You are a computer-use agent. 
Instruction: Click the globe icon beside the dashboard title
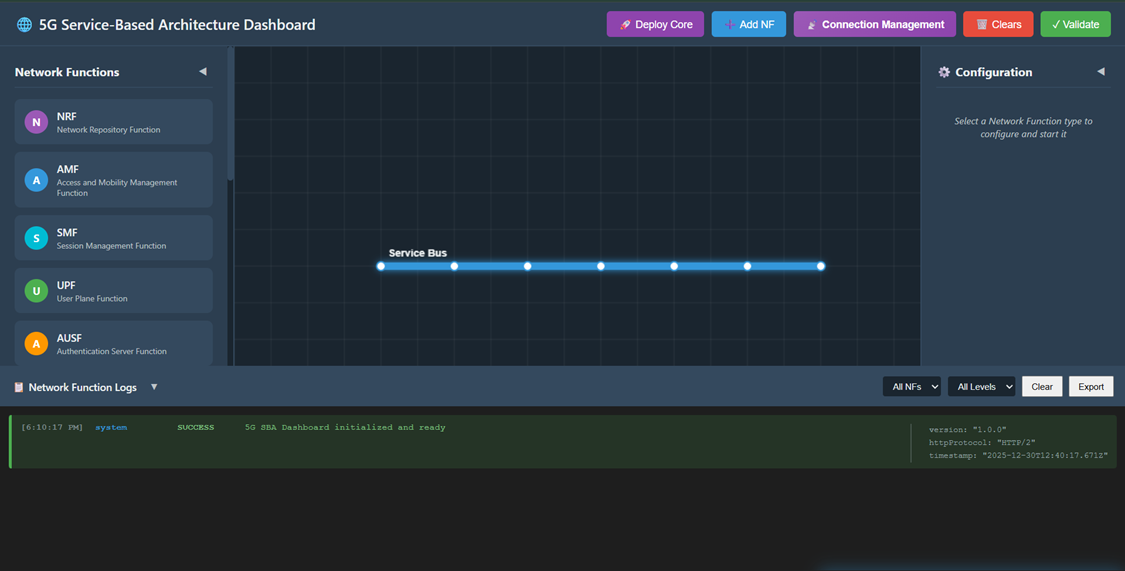[24, 24]
